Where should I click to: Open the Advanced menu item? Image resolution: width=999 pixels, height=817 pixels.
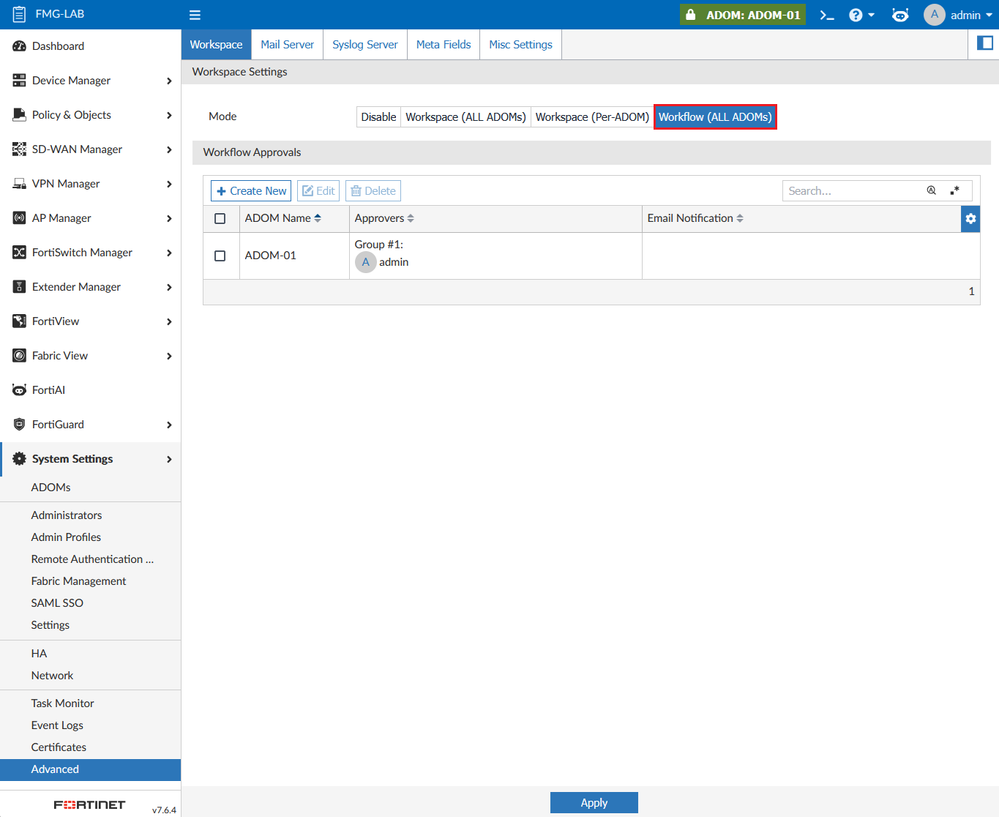click(90, 769)
